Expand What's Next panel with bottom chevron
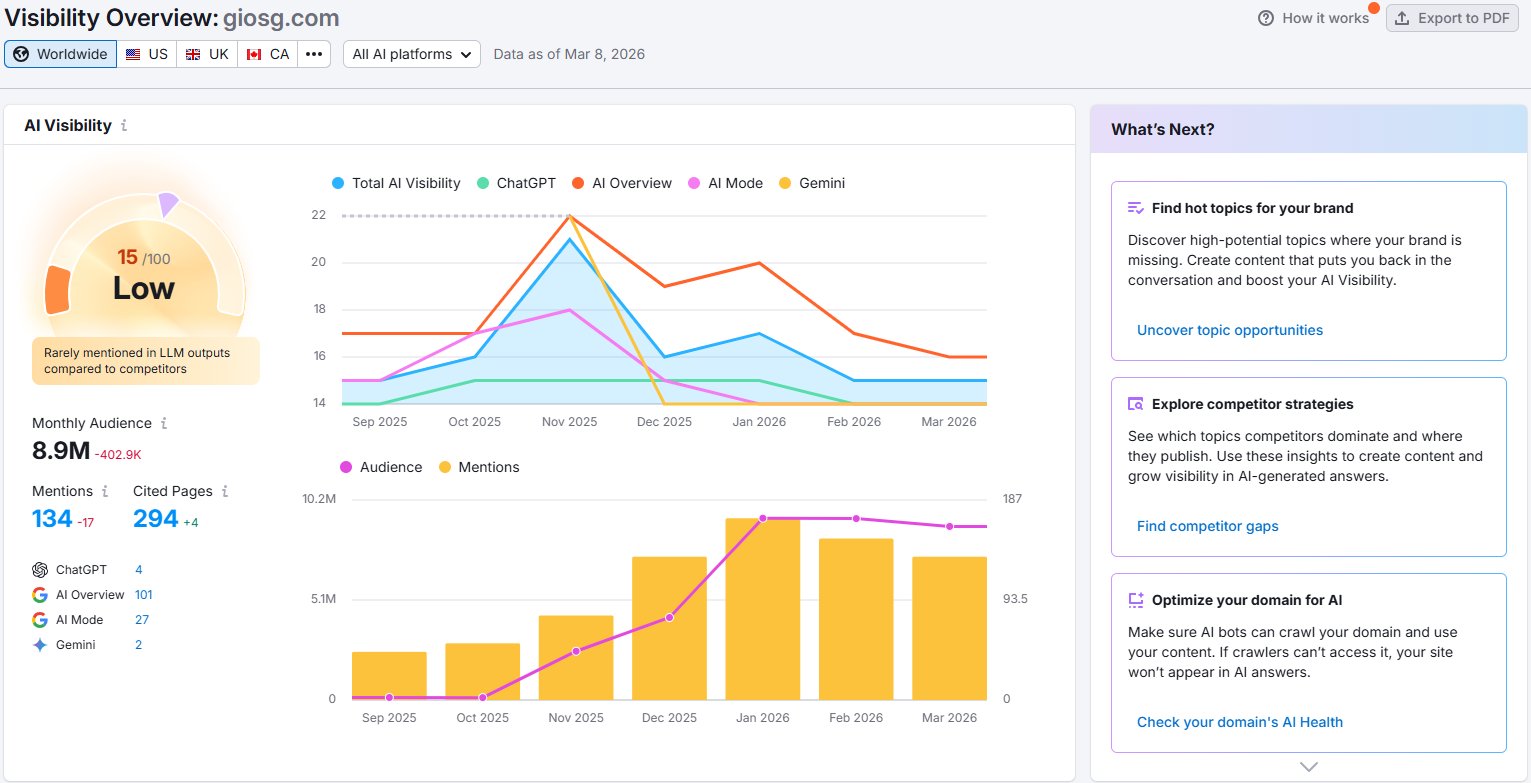This screenshot has width=1531, height=783. coord(1309,767)
